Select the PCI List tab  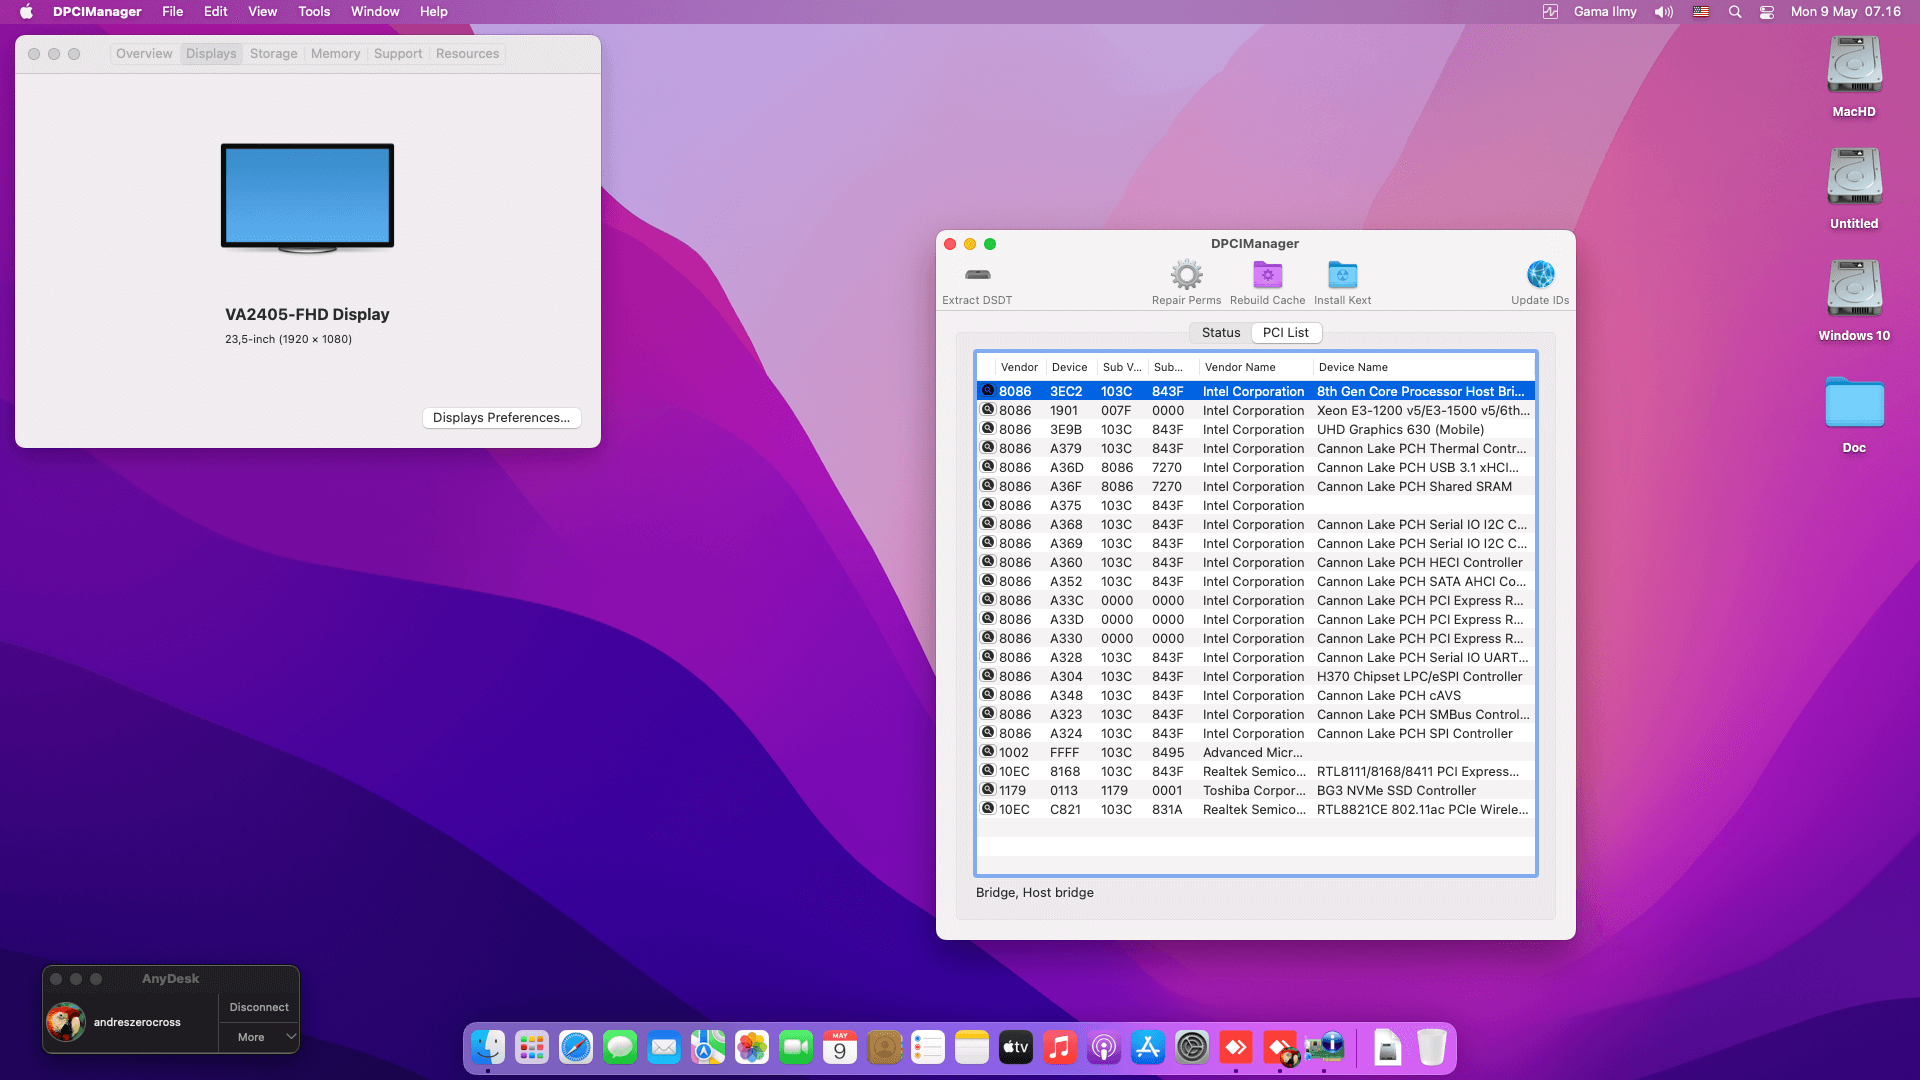(1286, 333)
